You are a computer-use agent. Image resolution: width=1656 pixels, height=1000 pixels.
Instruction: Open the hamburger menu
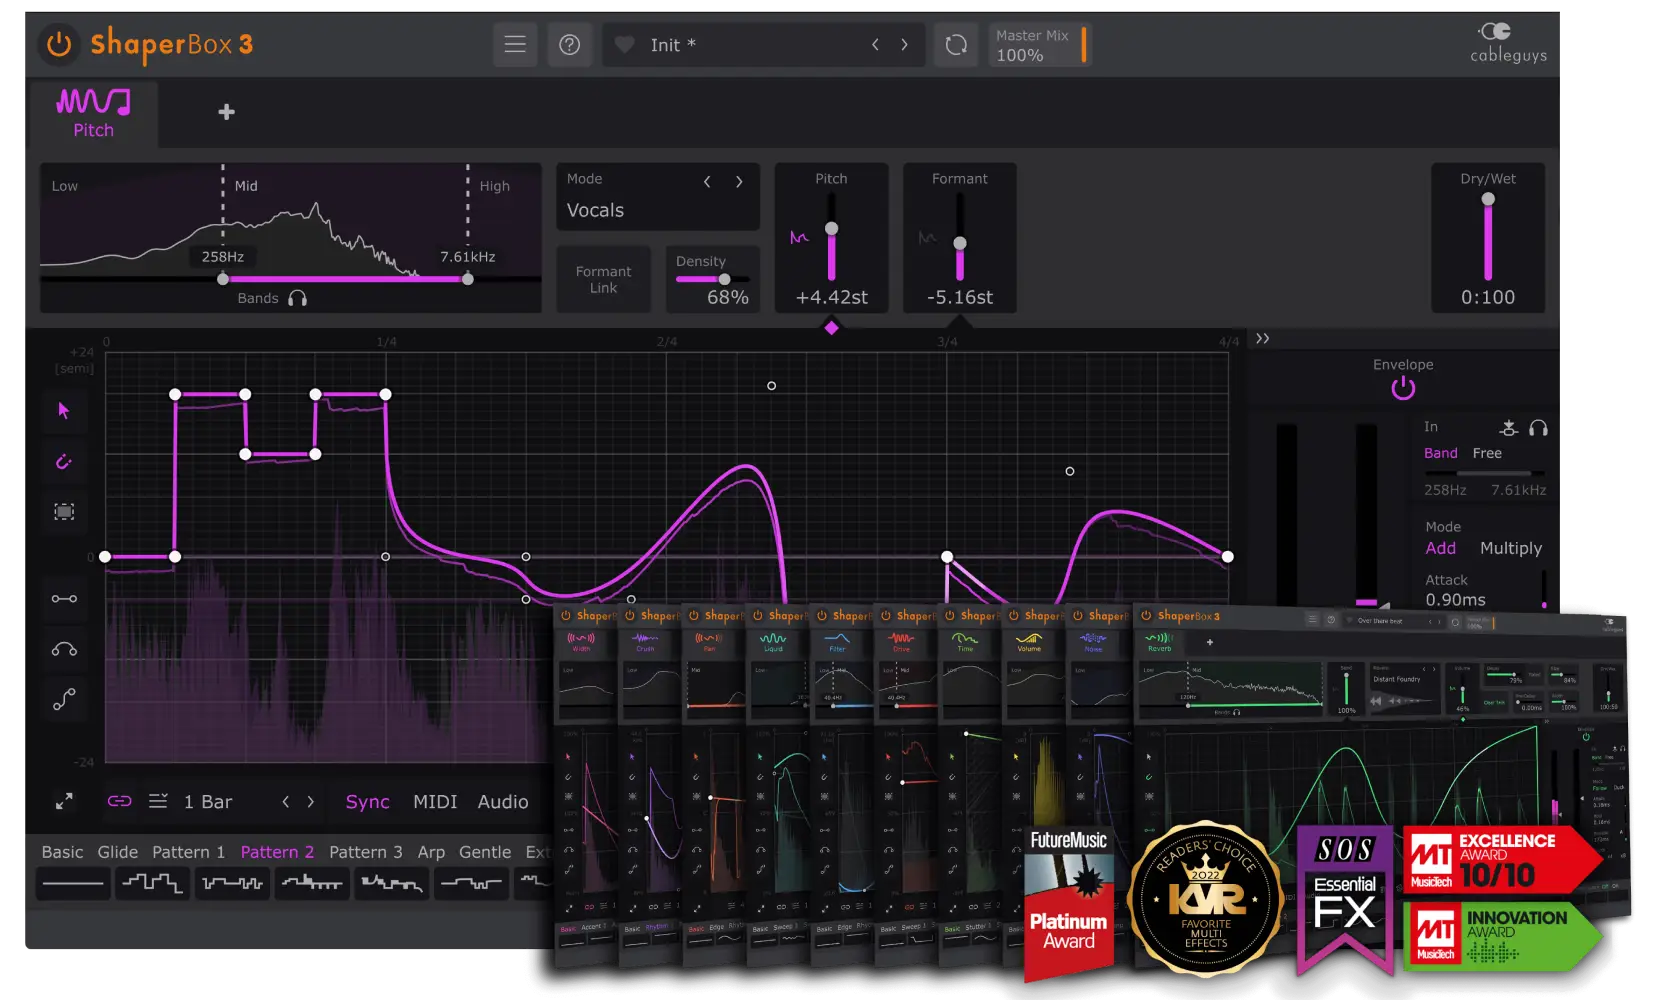(x=515, y=44)
